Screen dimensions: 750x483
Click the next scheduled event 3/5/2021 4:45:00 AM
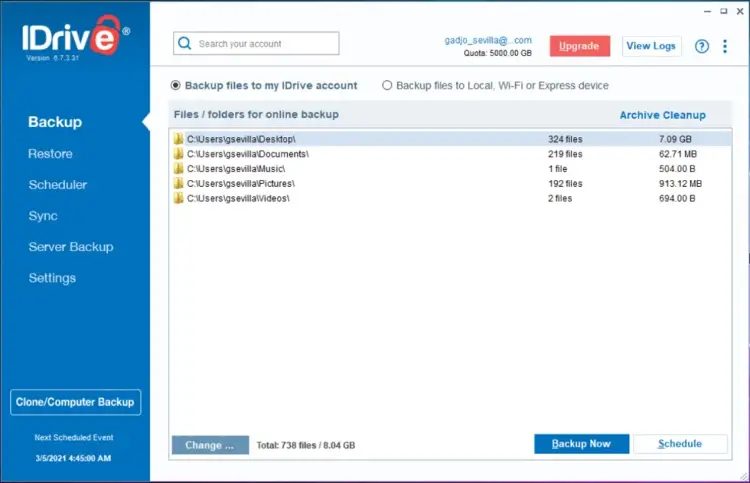[x=73, y=458]
